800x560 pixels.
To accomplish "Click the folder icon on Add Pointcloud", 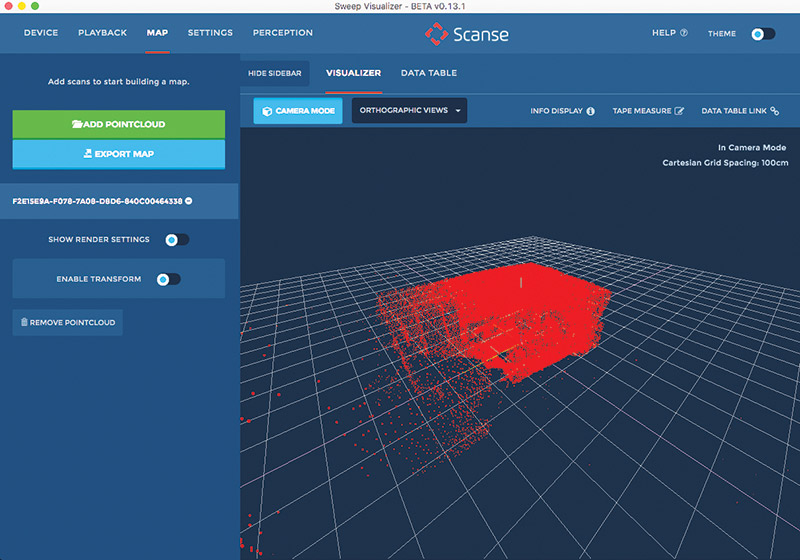I will pyautogui.click(x=77, y=124).
